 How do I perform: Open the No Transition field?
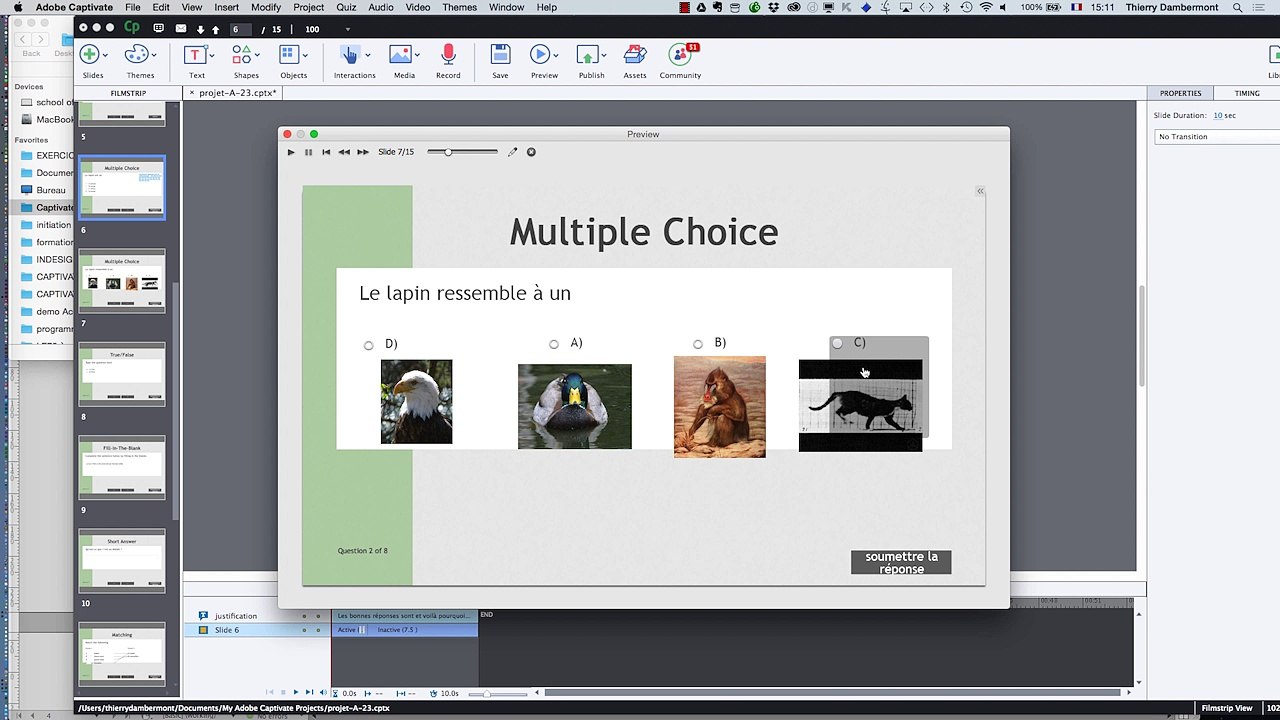pyautogui.click(x=1216, y=136)
